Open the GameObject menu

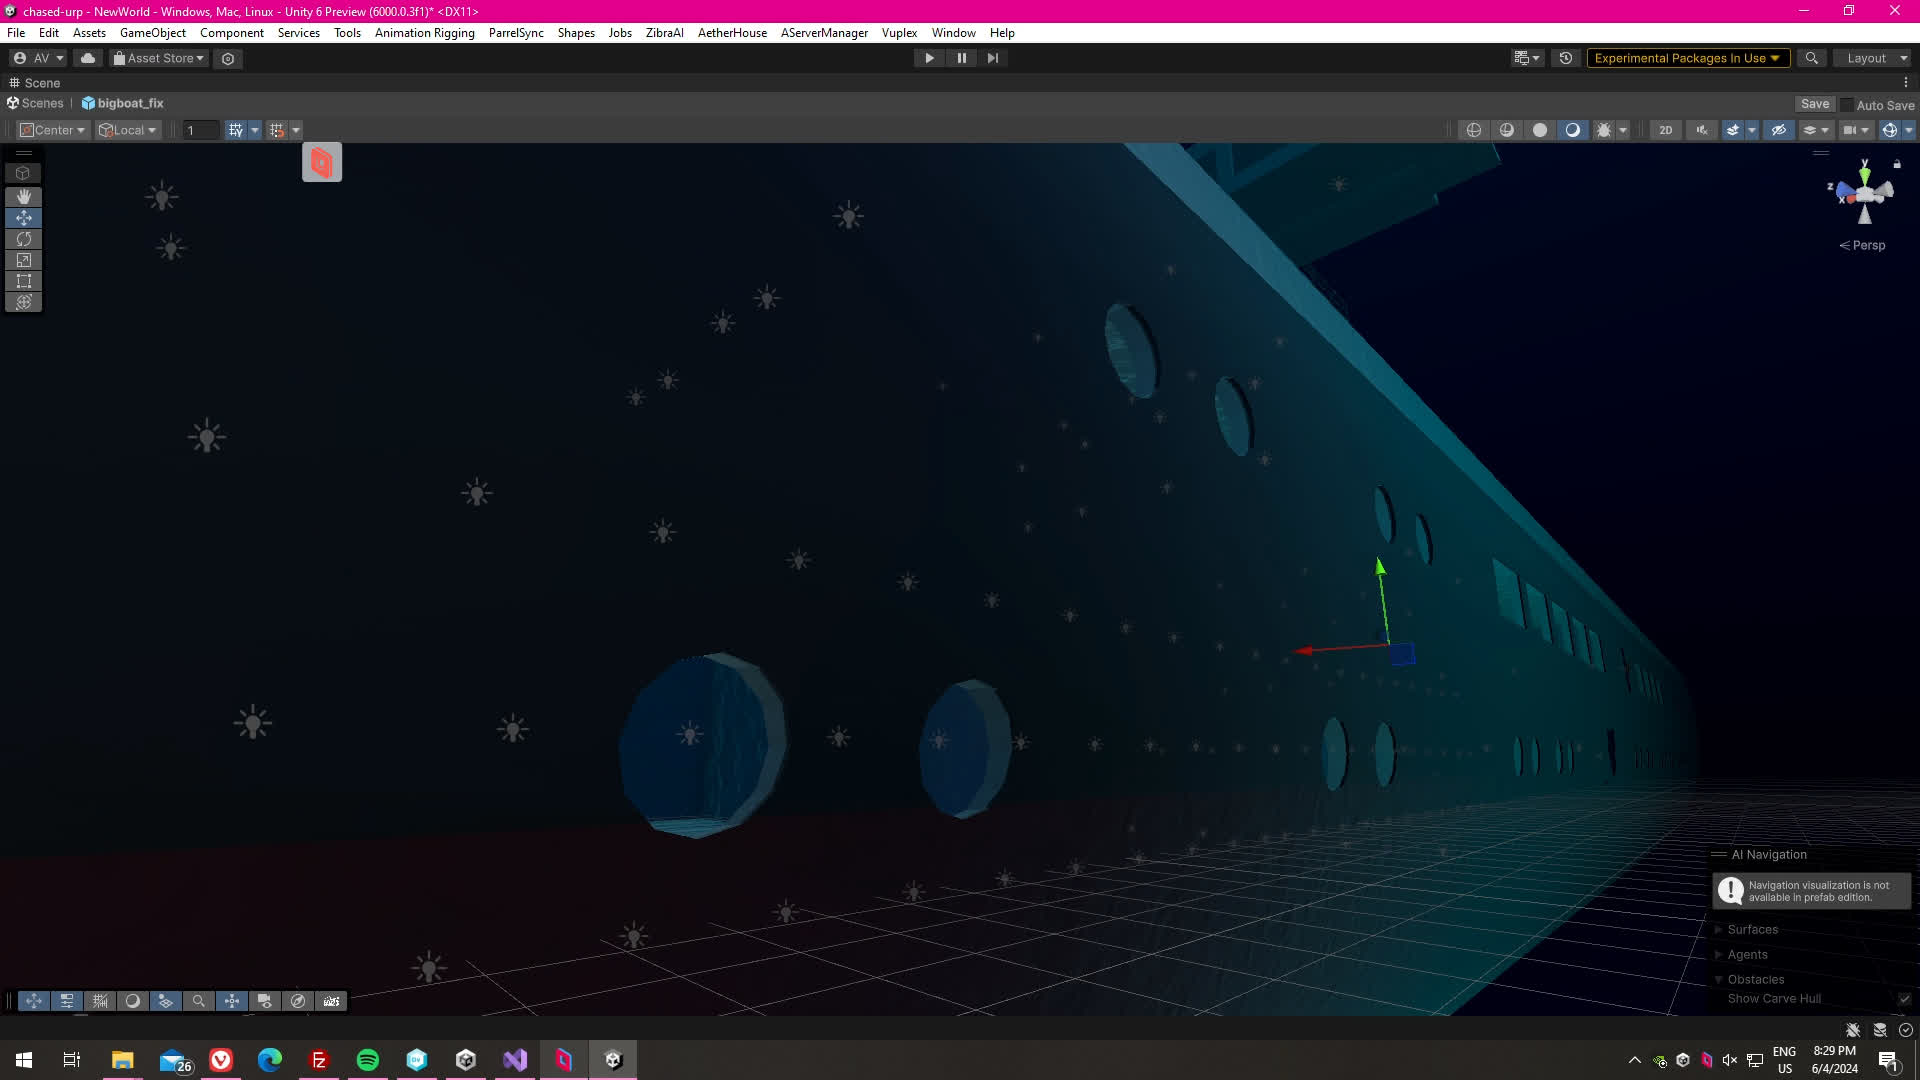point(152,33)
